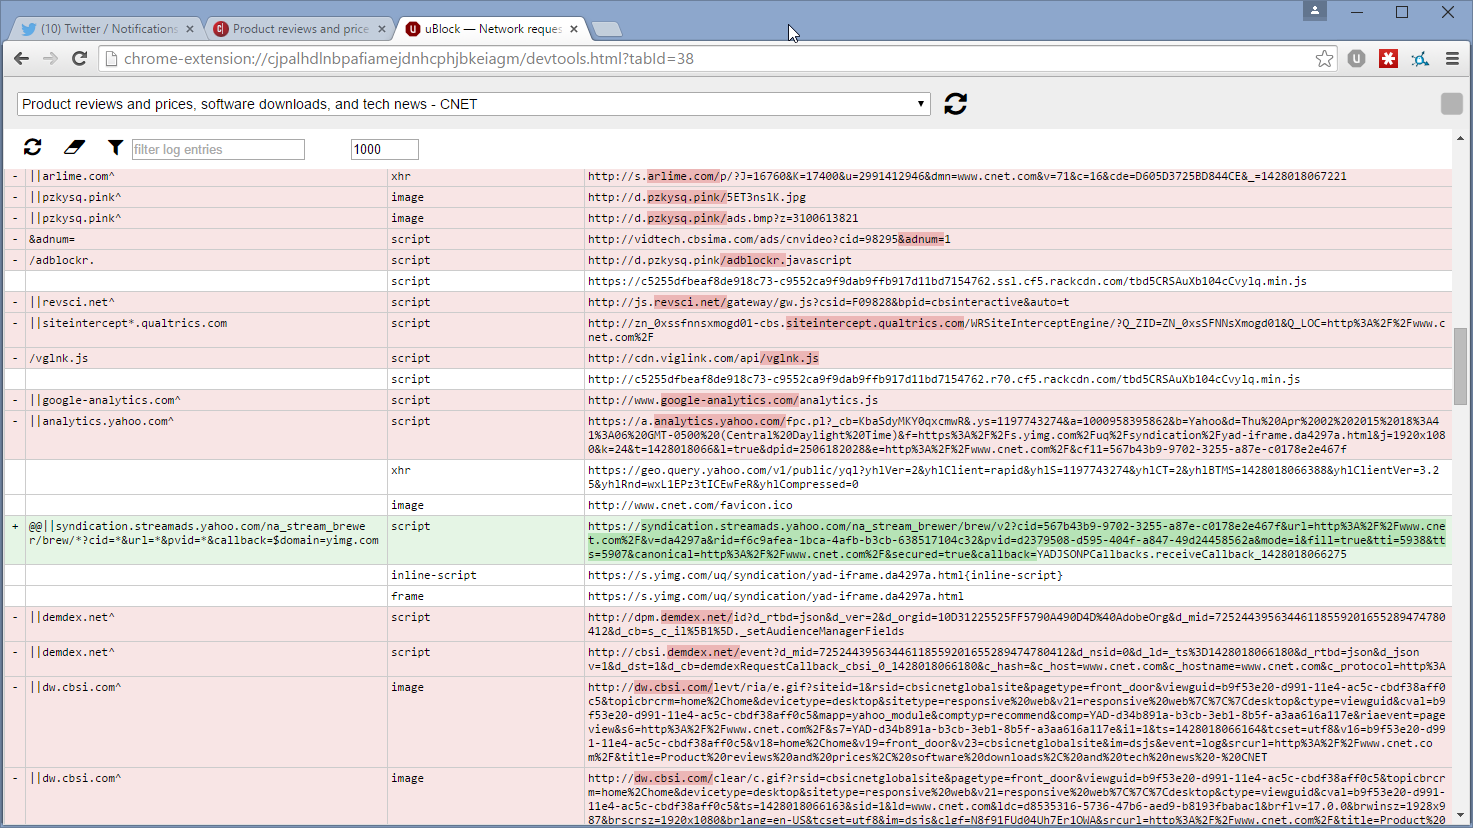
Task: Click the '+' marker on the green allowed row
Action: (x=15, y=526)
